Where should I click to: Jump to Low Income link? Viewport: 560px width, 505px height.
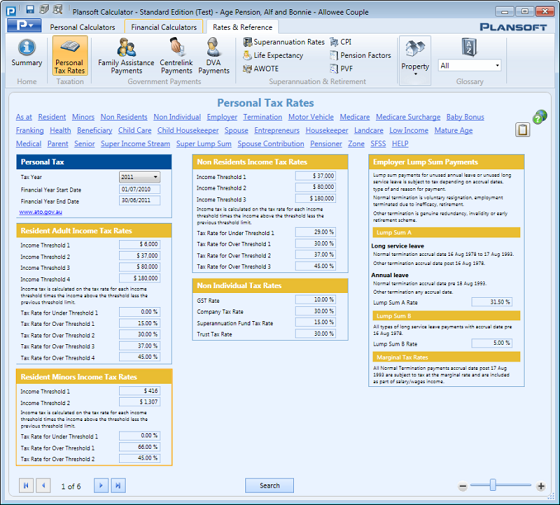(409, 130)
